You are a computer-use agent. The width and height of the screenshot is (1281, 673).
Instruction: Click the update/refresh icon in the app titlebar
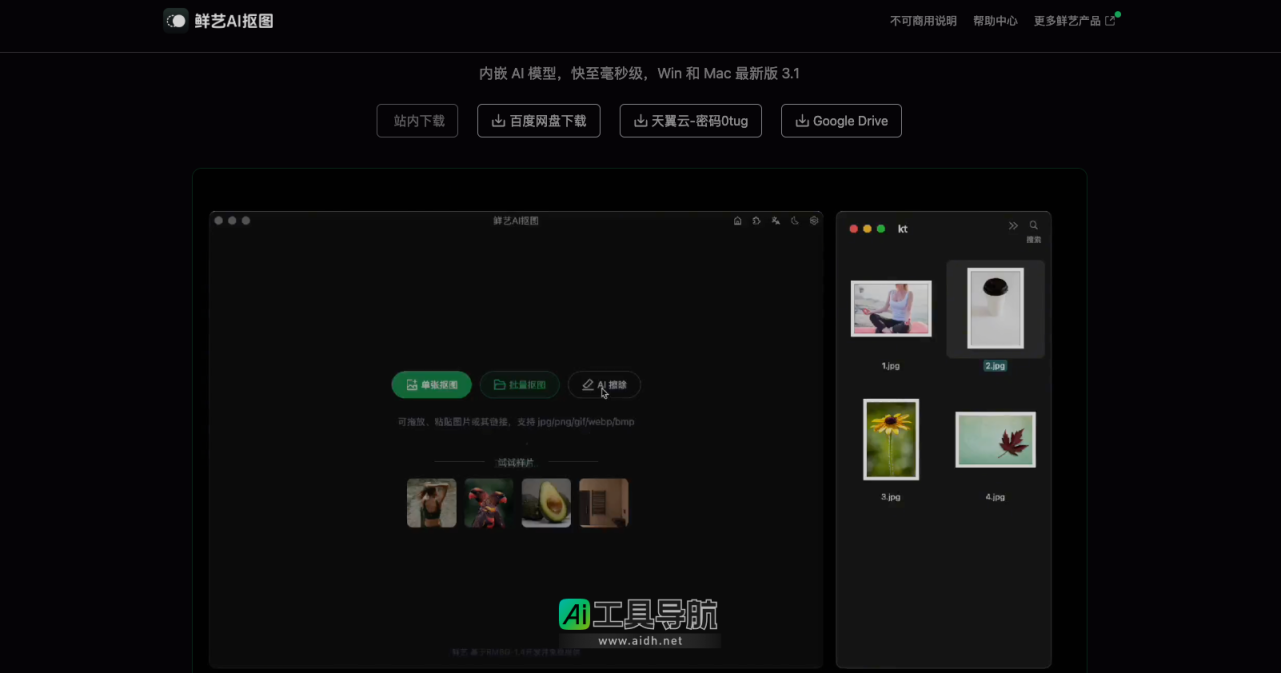(756, 220)
